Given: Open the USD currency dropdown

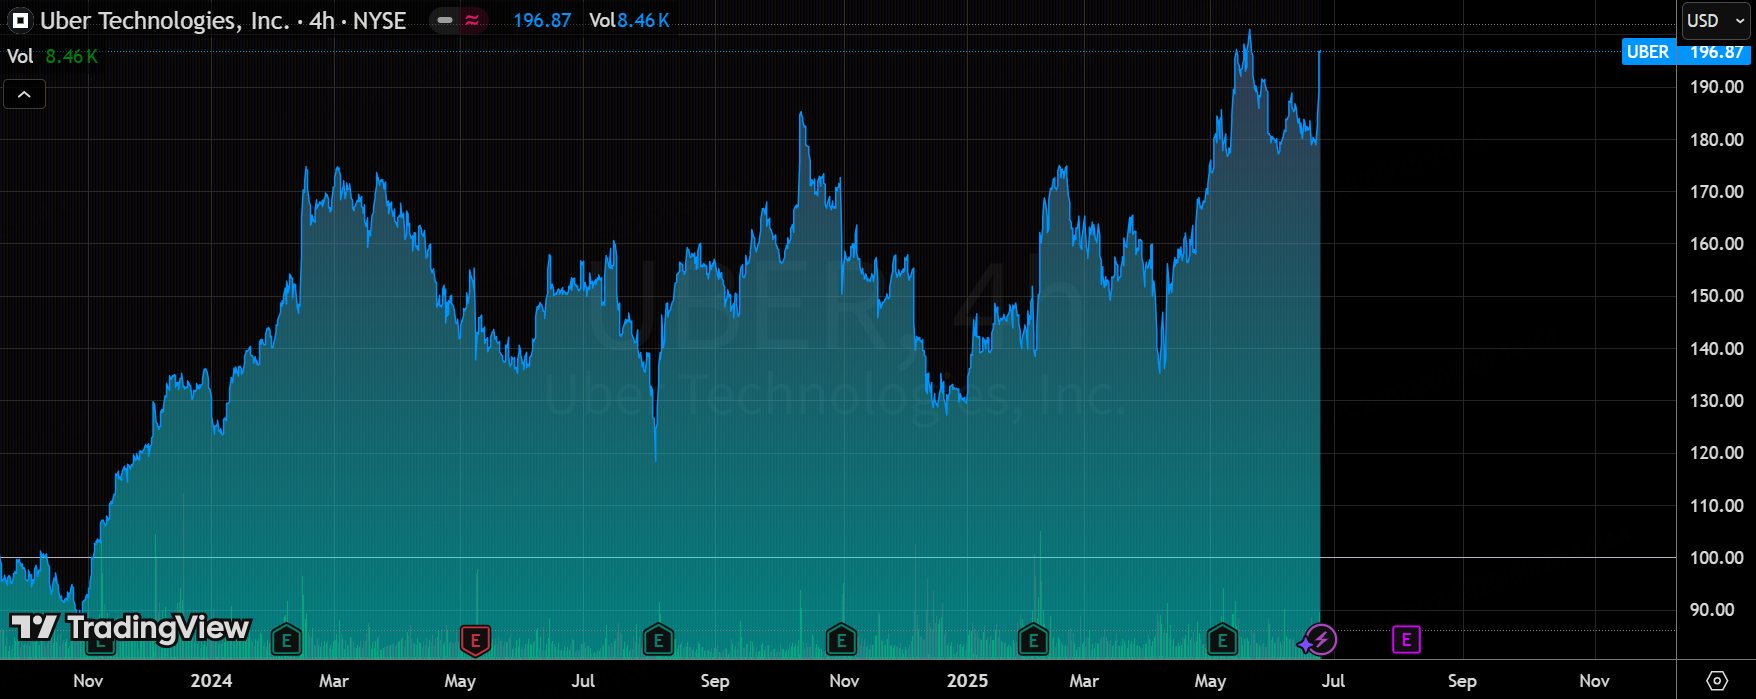Looking at the screenshot, I should [x=1715, y=20].
